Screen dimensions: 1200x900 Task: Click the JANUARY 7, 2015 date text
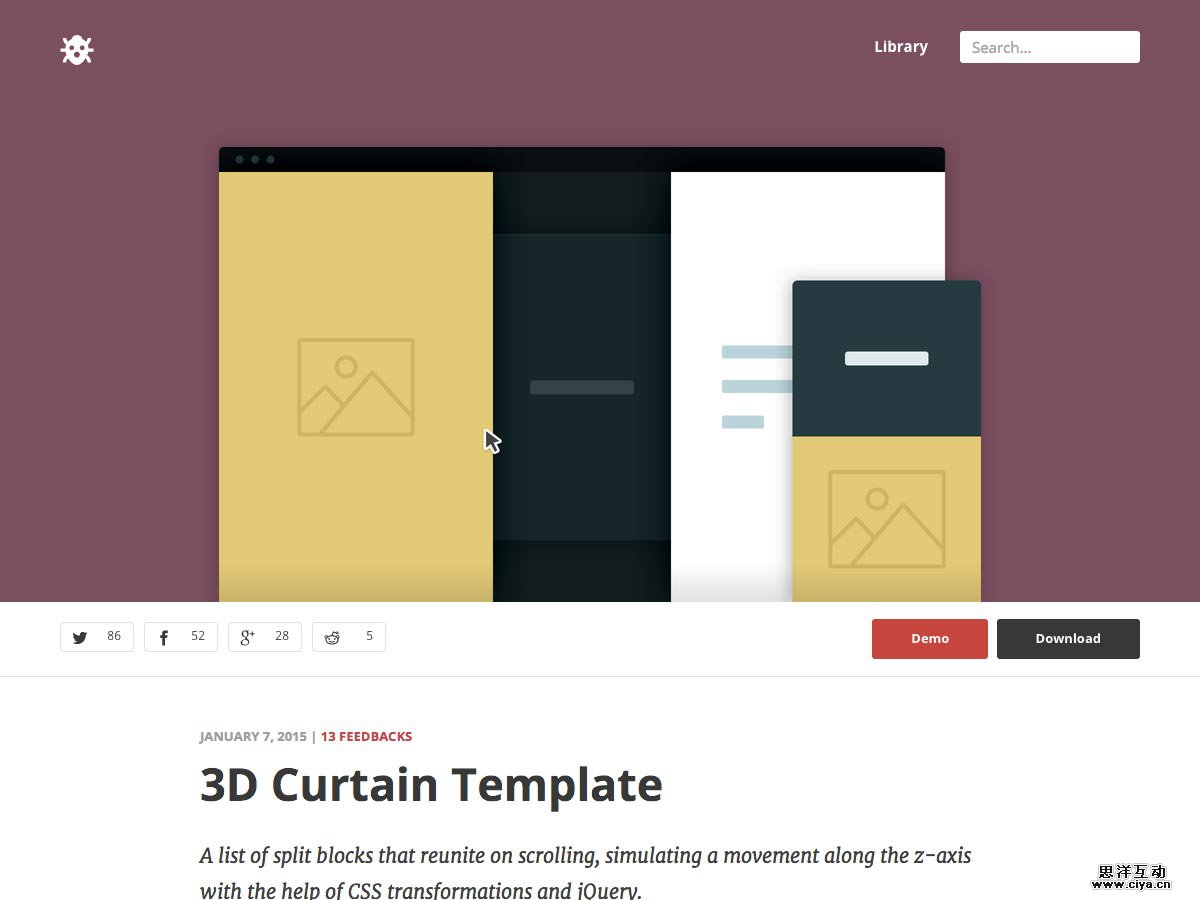point(252,736)
